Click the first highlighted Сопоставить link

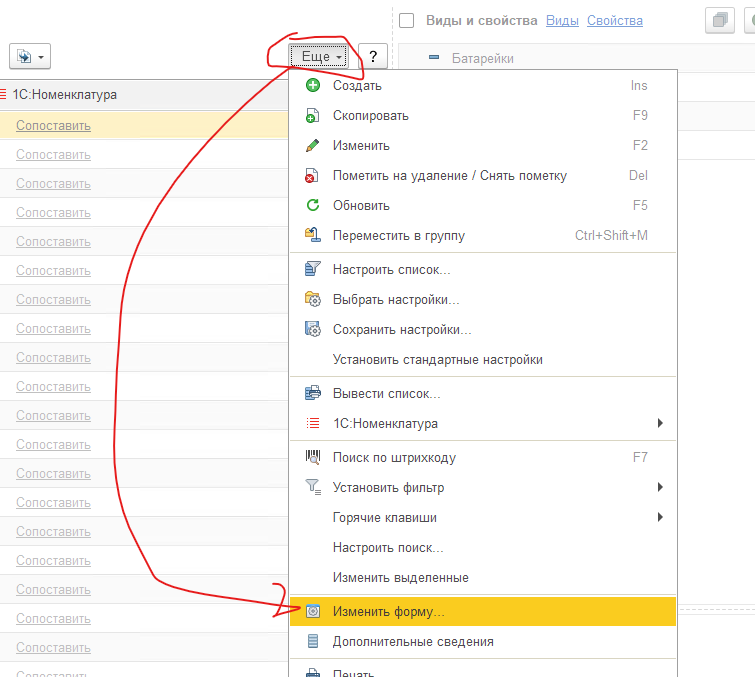[53, 125]
